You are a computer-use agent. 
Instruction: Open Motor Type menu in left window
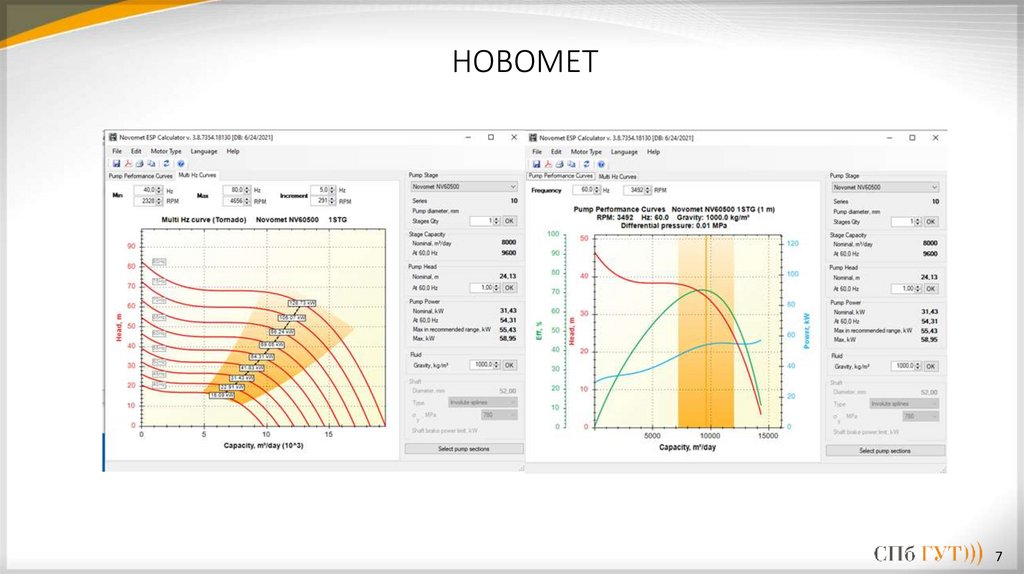pyautogui.click(x=166, y=151)
